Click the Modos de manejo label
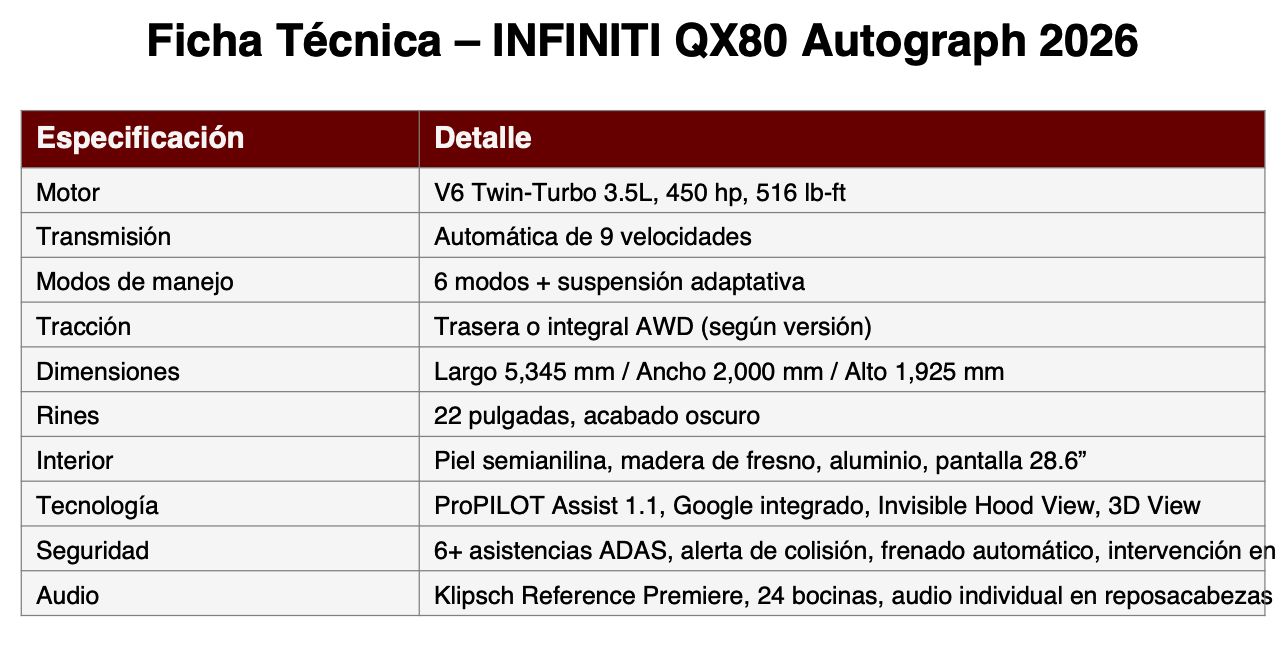 tap(220, 281)
